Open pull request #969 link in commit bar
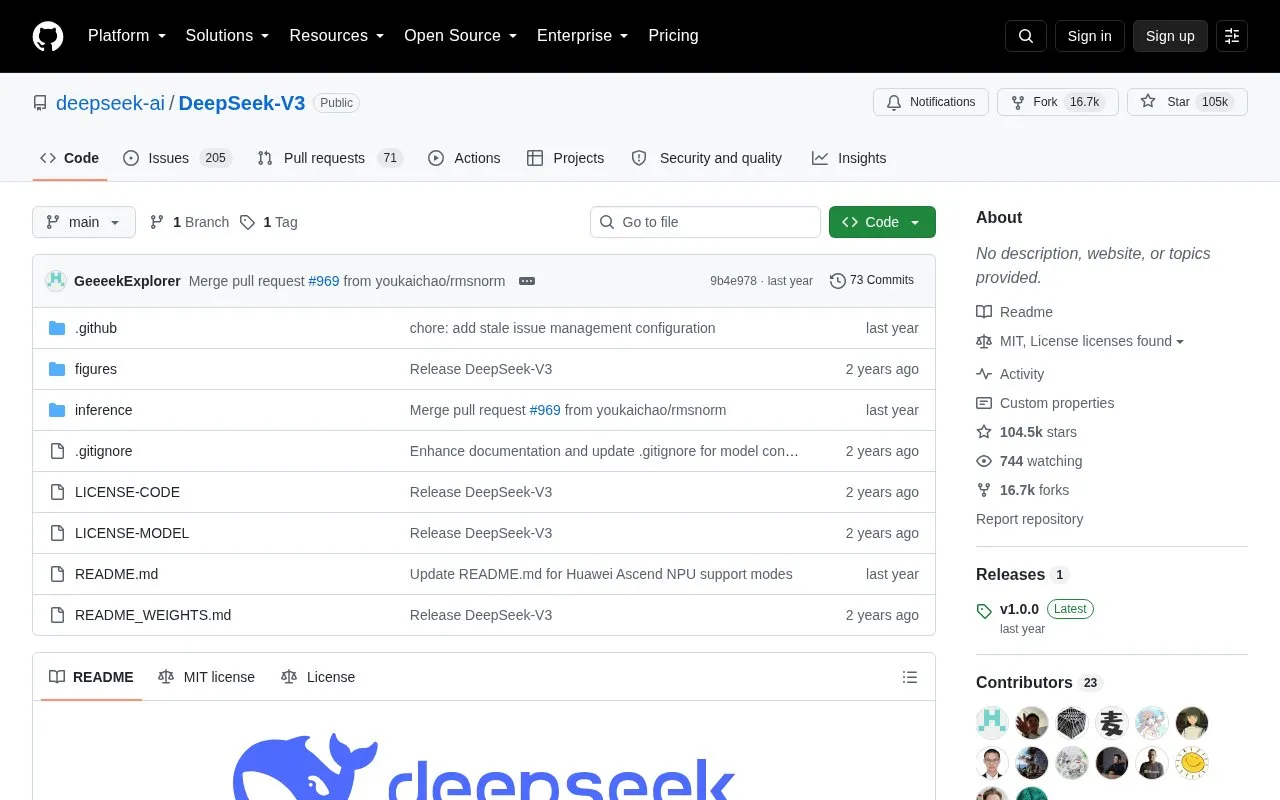Screen dimensions: 1280x800 [x=324, y=281]
